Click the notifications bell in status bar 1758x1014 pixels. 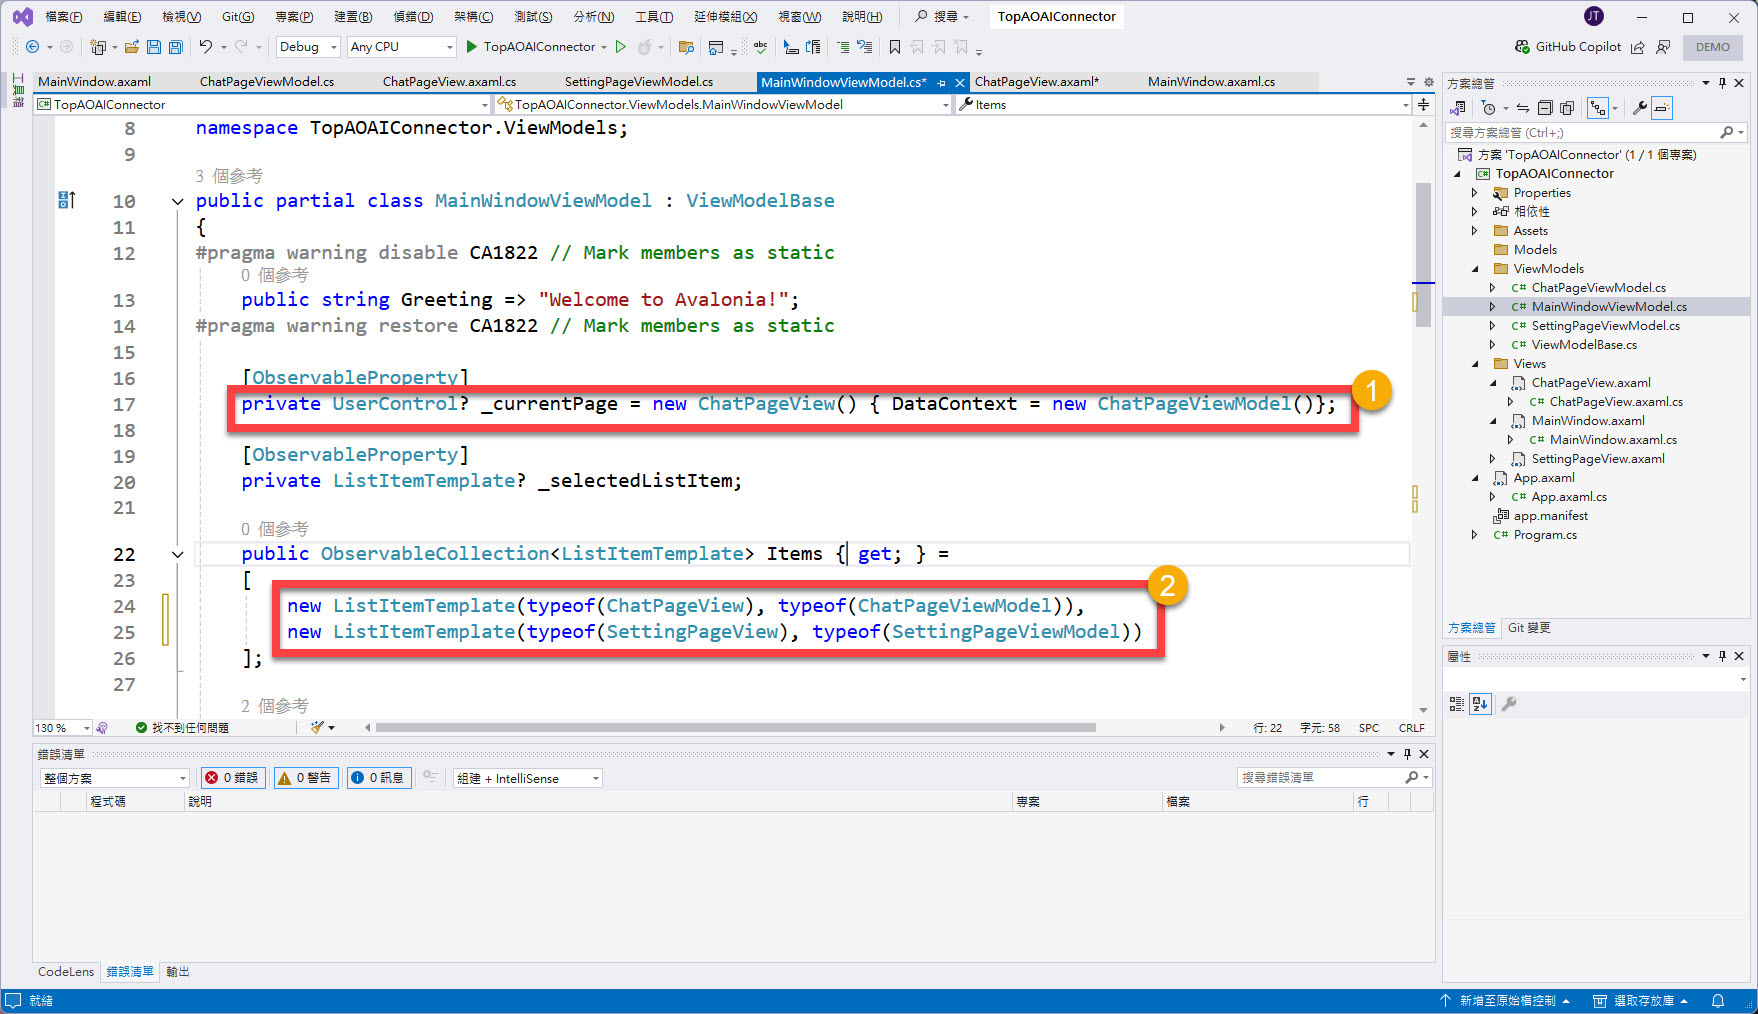1718,1001
